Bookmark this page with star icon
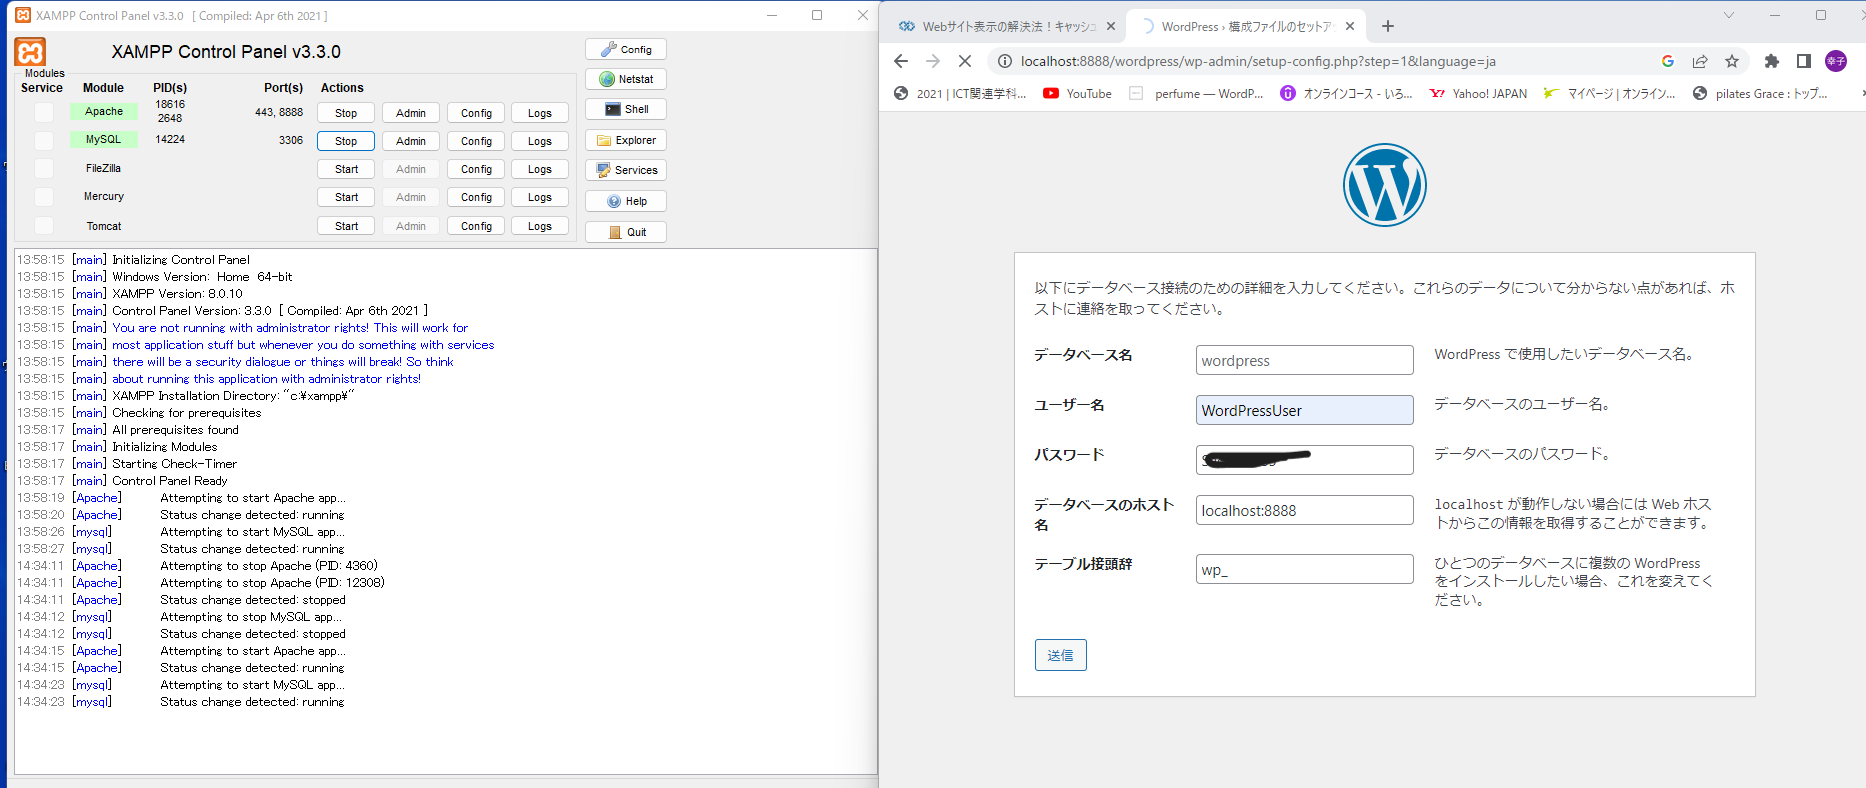 tap(1732, 61)
